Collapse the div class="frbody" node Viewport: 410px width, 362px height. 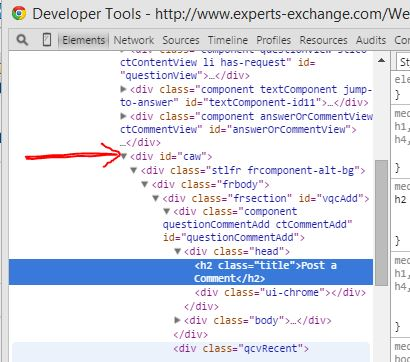tap(145, 184)
